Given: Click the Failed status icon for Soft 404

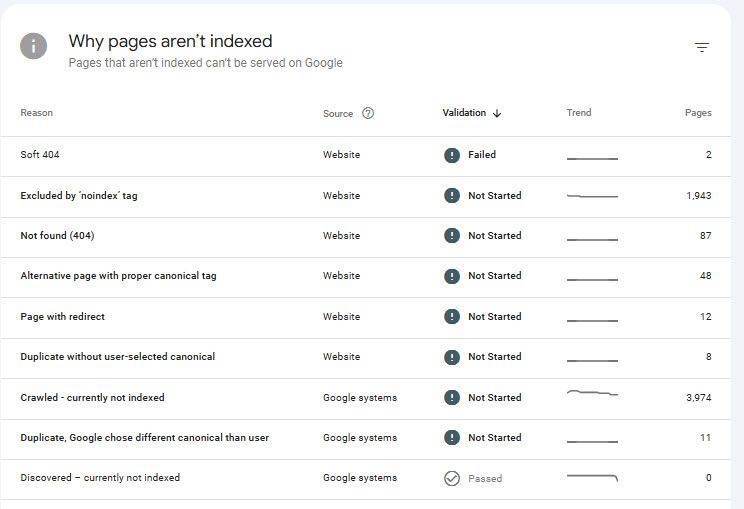Looking at the screenshot, I should pyautogui.click(x=452, y=155).
